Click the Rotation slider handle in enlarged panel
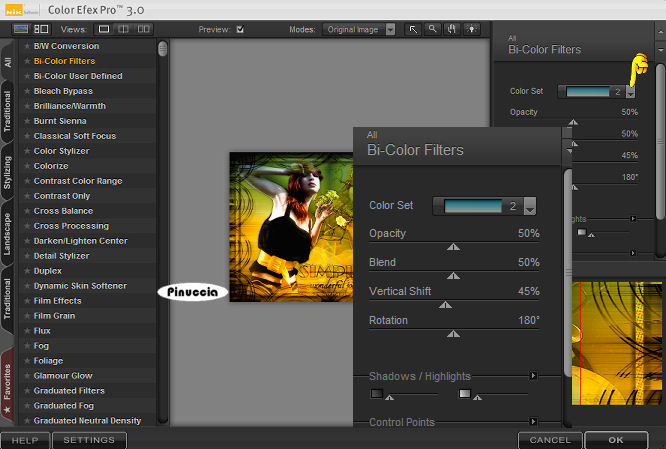The image size is (666, 449). click(x=453, y=334)
